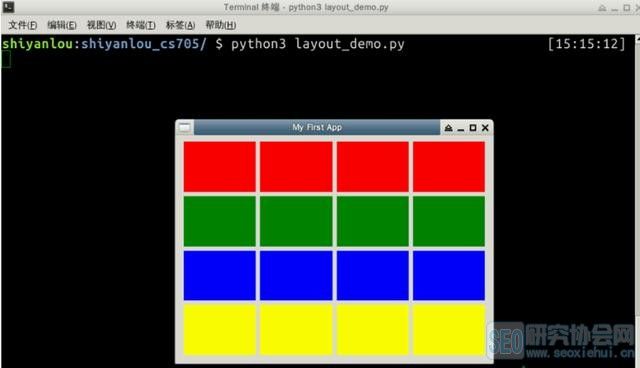
Task: Click the My First App window menu icon
Action: click(x=184, y=128)
